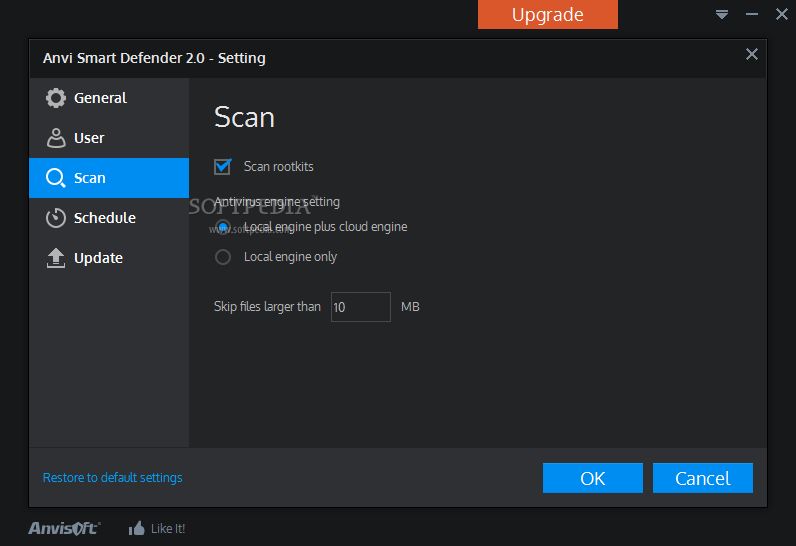Go to the Schedule settings tab
796x546 pixels.
pos(109,218)
